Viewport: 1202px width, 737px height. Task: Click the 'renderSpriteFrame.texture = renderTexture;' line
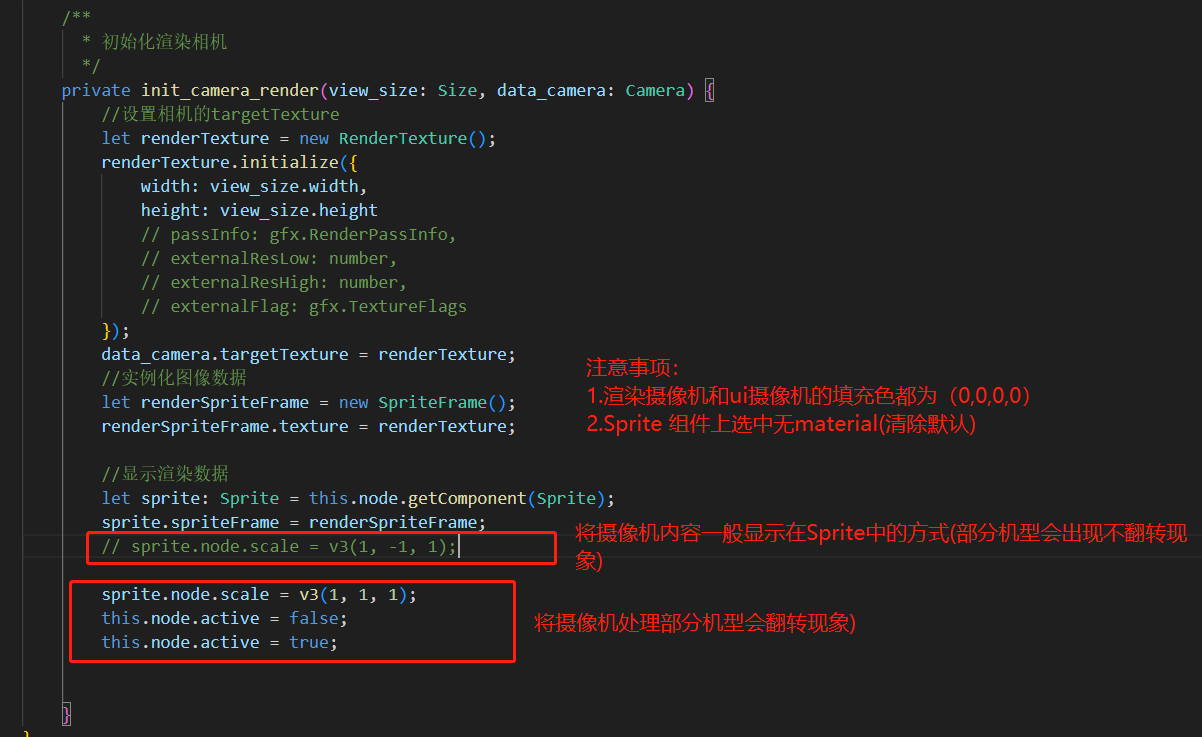[x=308, y=426]
